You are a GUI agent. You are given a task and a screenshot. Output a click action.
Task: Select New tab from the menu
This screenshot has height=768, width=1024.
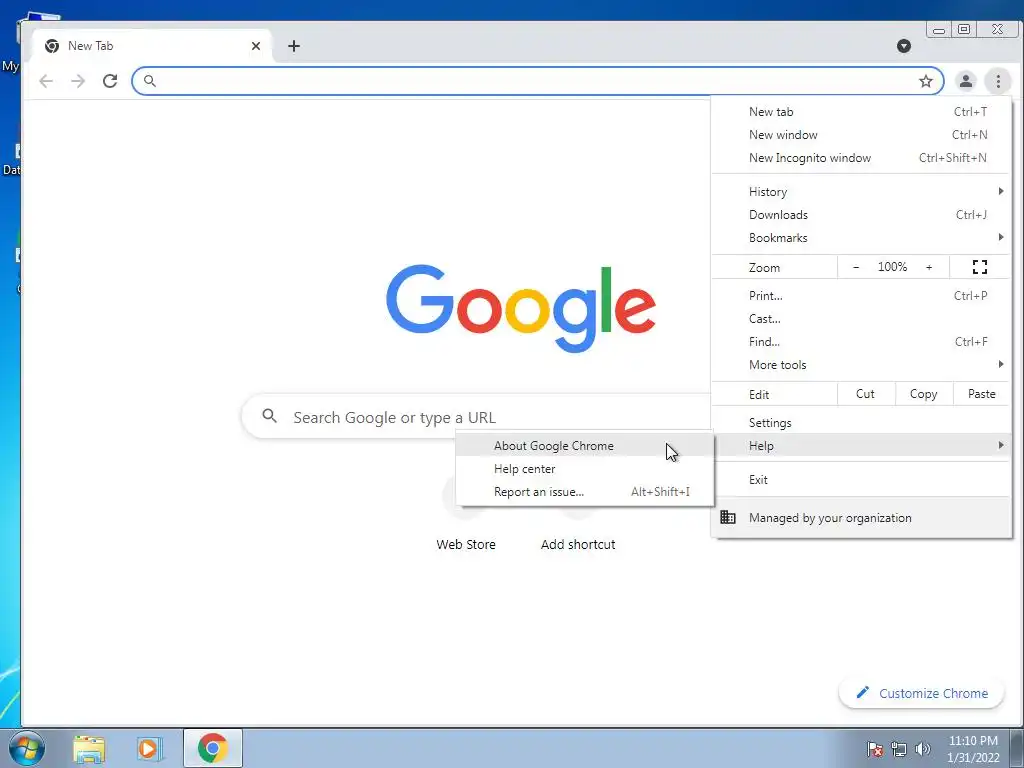861,112
